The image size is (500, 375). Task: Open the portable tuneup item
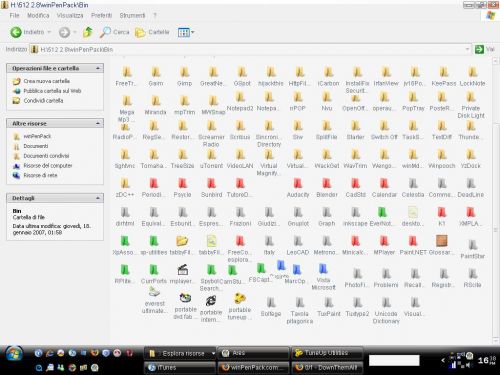(x=239, y=307)
